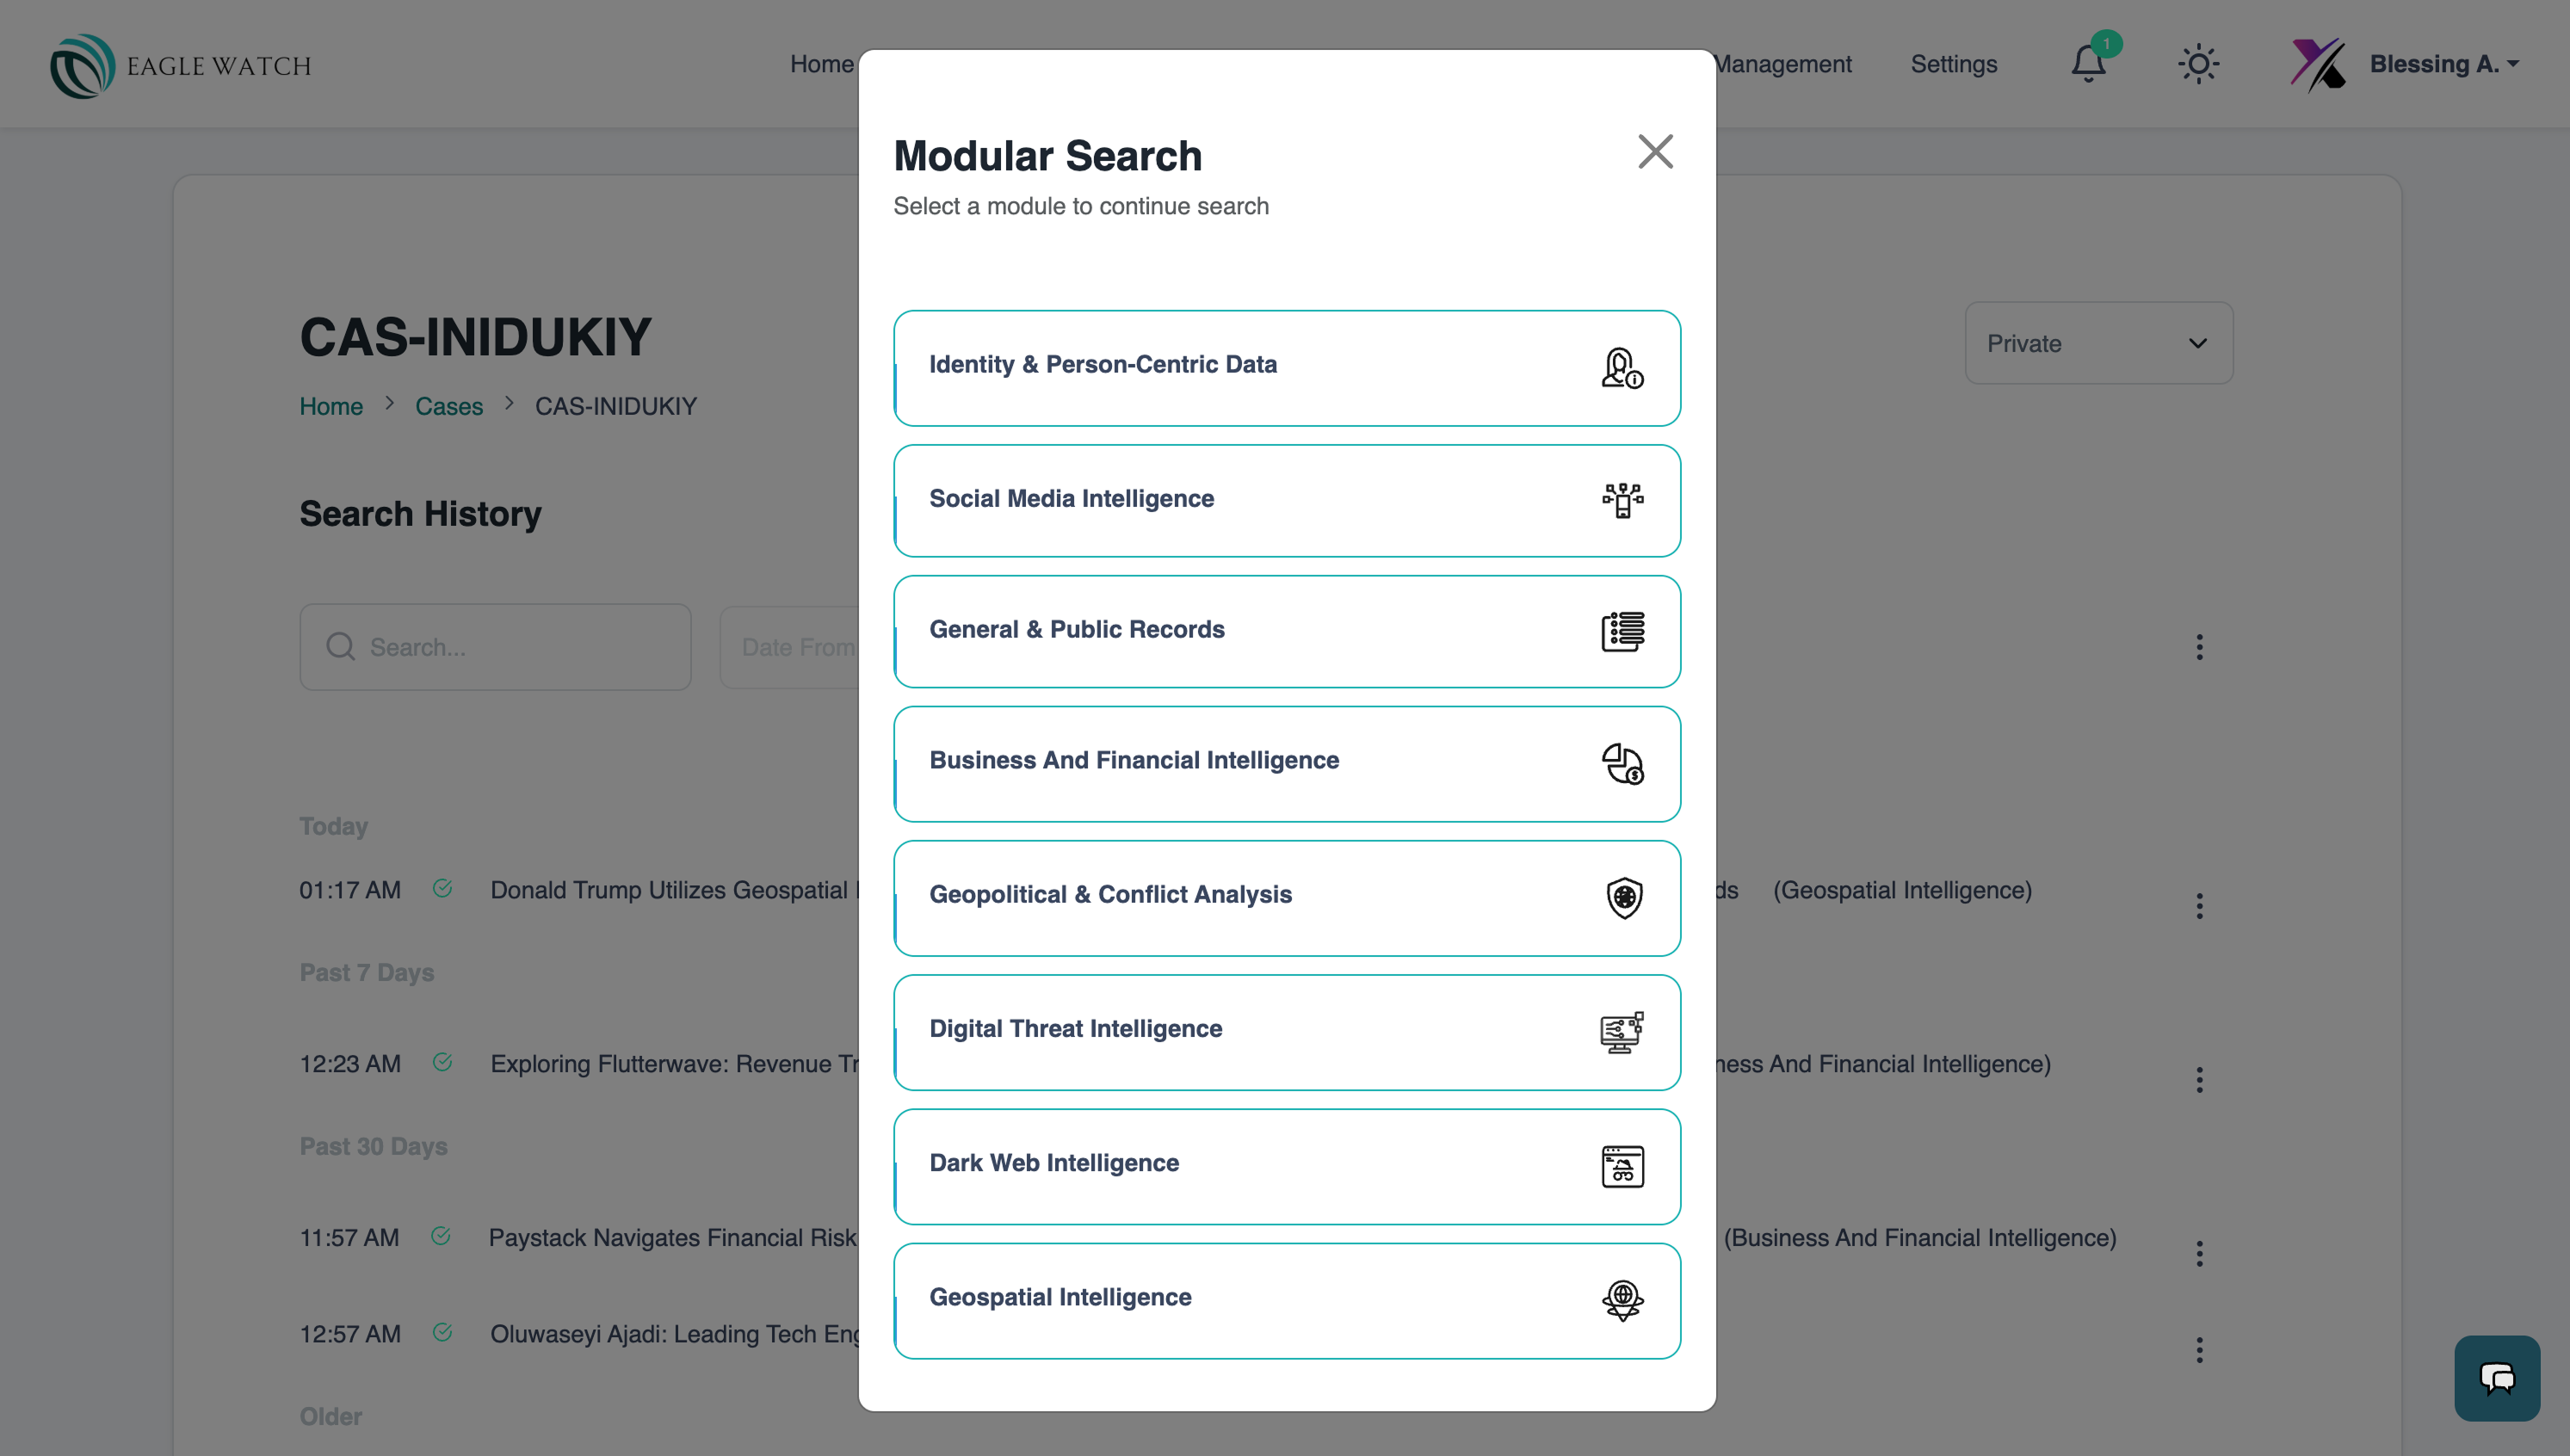
Task: Open the Settings nav item
Action: [x=1952, y=64]
